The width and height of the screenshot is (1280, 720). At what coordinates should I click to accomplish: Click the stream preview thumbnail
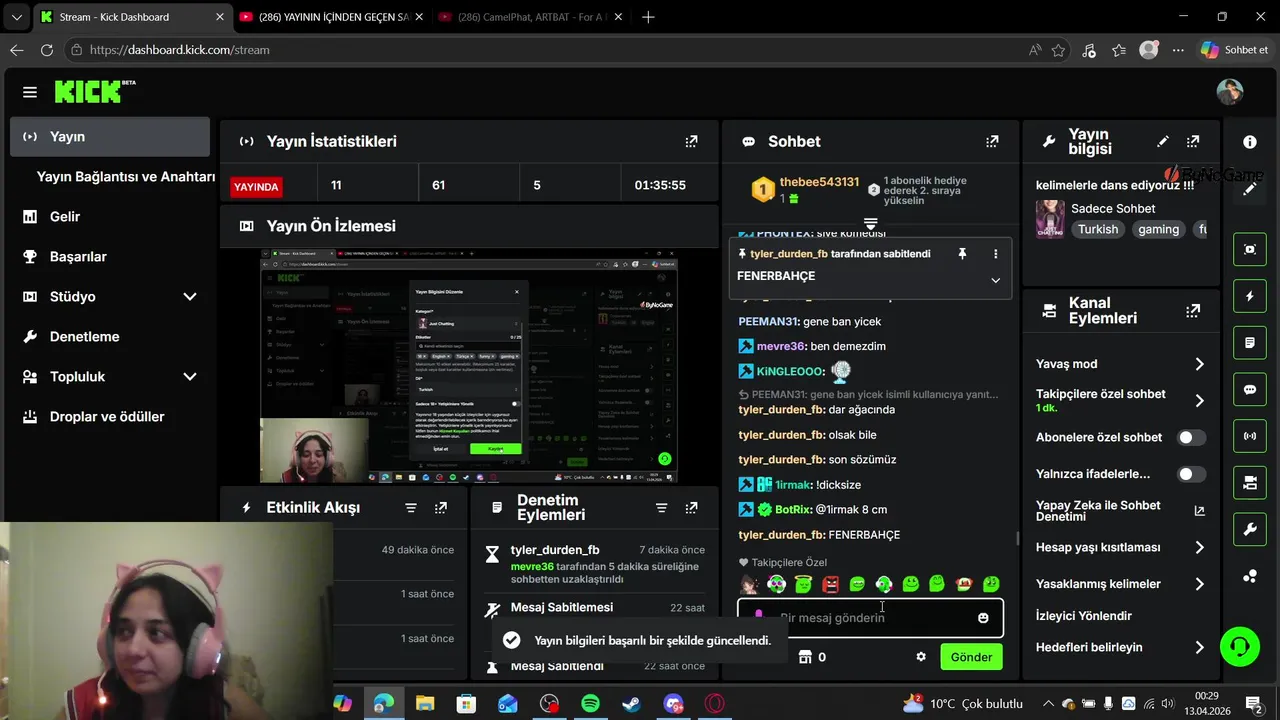(x=469, y=367)
